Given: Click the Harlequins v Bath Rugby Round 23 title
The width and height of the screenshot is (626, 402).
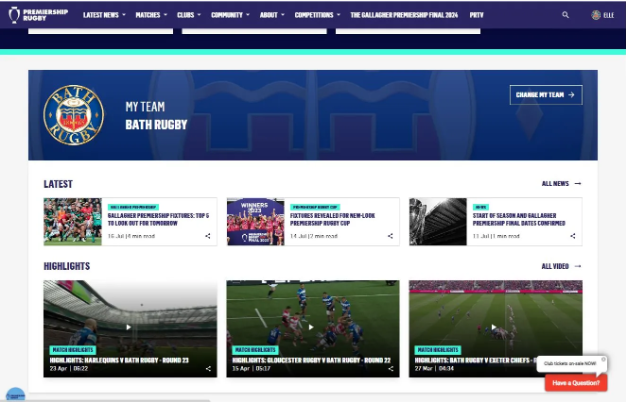Looking at the screenshot, I should coord(119,360).
